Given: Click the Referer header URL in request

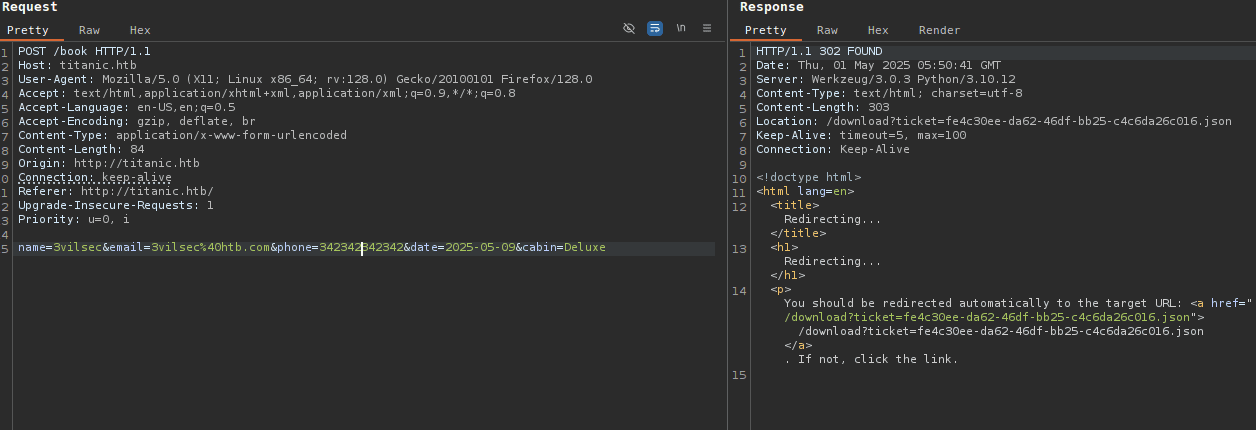Looking at the screenshot, I should point(147,191).
